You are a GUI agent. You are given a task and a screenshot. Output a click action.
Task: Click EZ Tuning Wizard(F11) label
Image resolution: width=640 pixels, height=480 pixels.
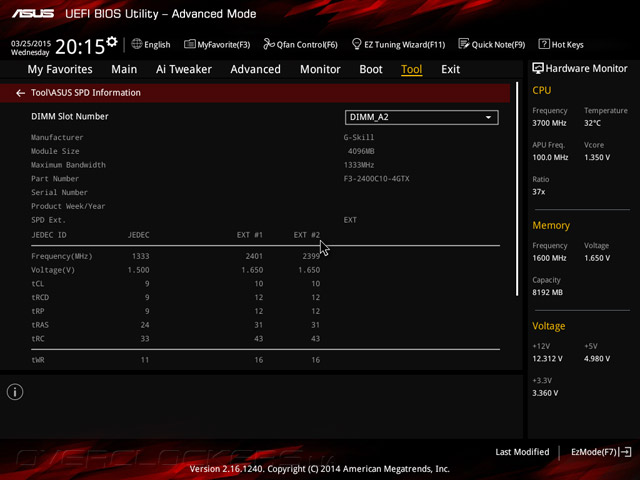(404, 45)
